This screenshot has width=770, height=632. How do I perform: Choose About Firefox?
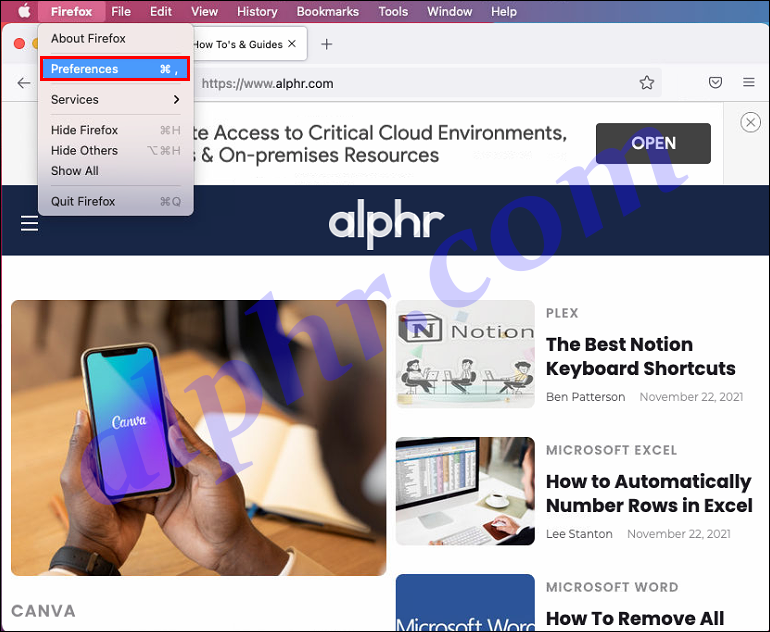116,38
